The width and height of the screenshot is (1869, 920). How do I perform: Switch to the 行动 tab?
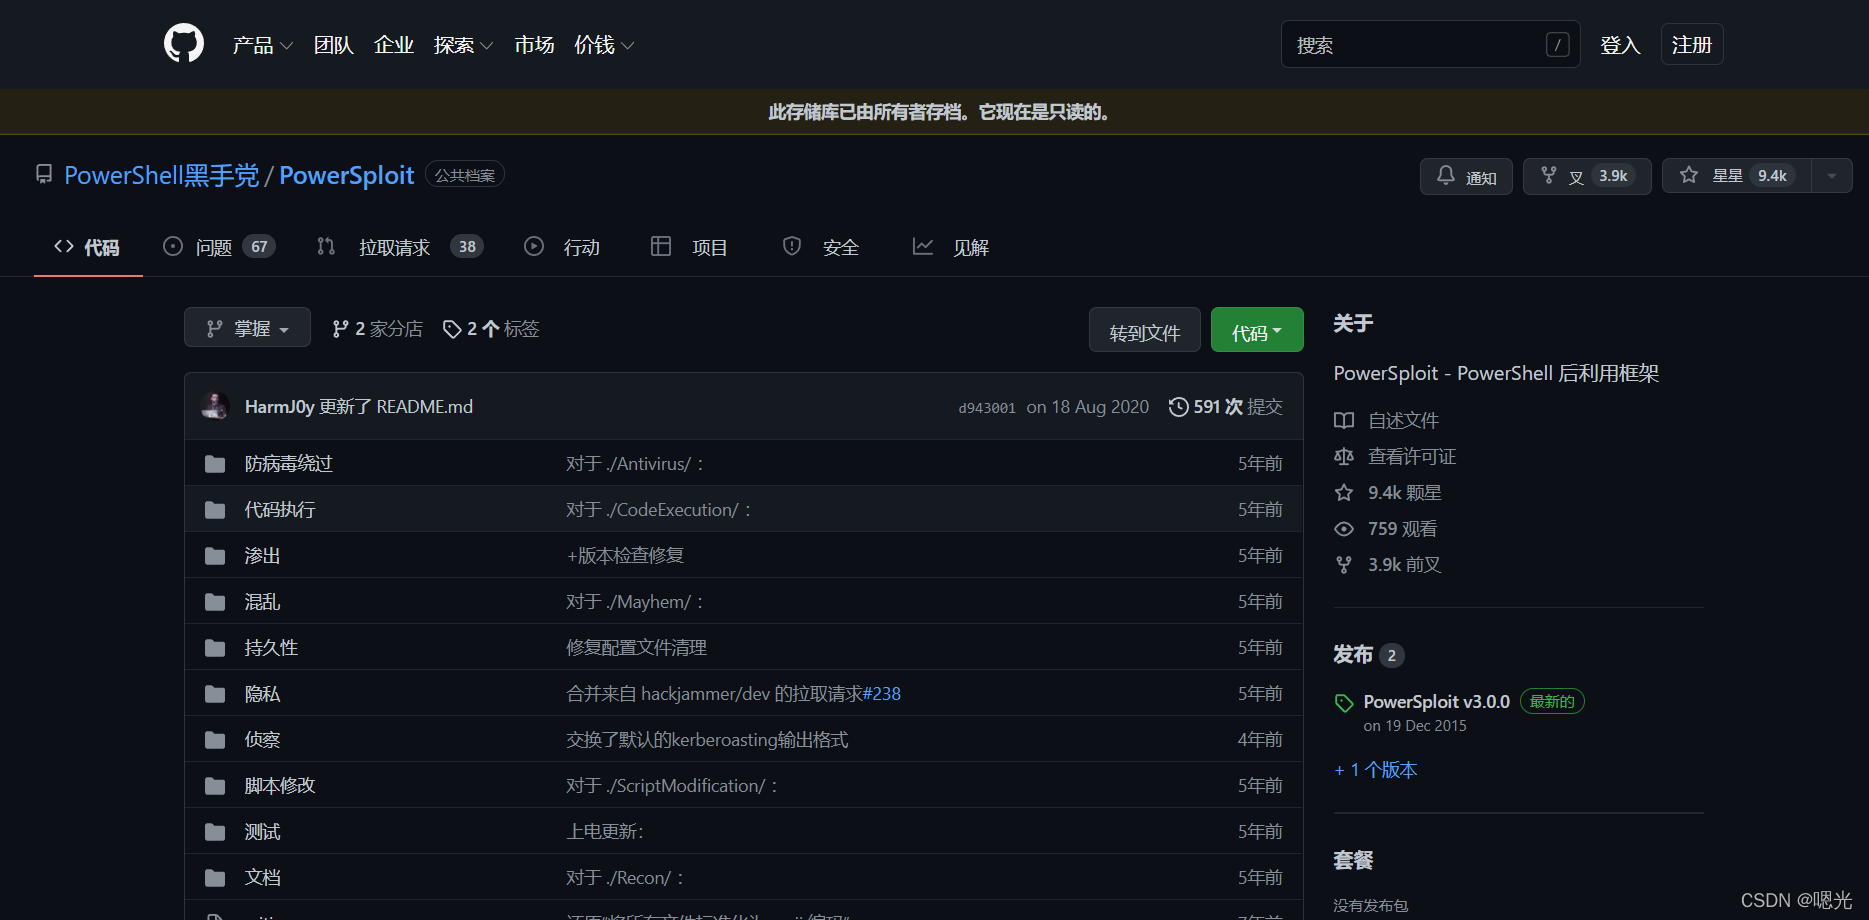pyautogui.click(x=562, y=247)
